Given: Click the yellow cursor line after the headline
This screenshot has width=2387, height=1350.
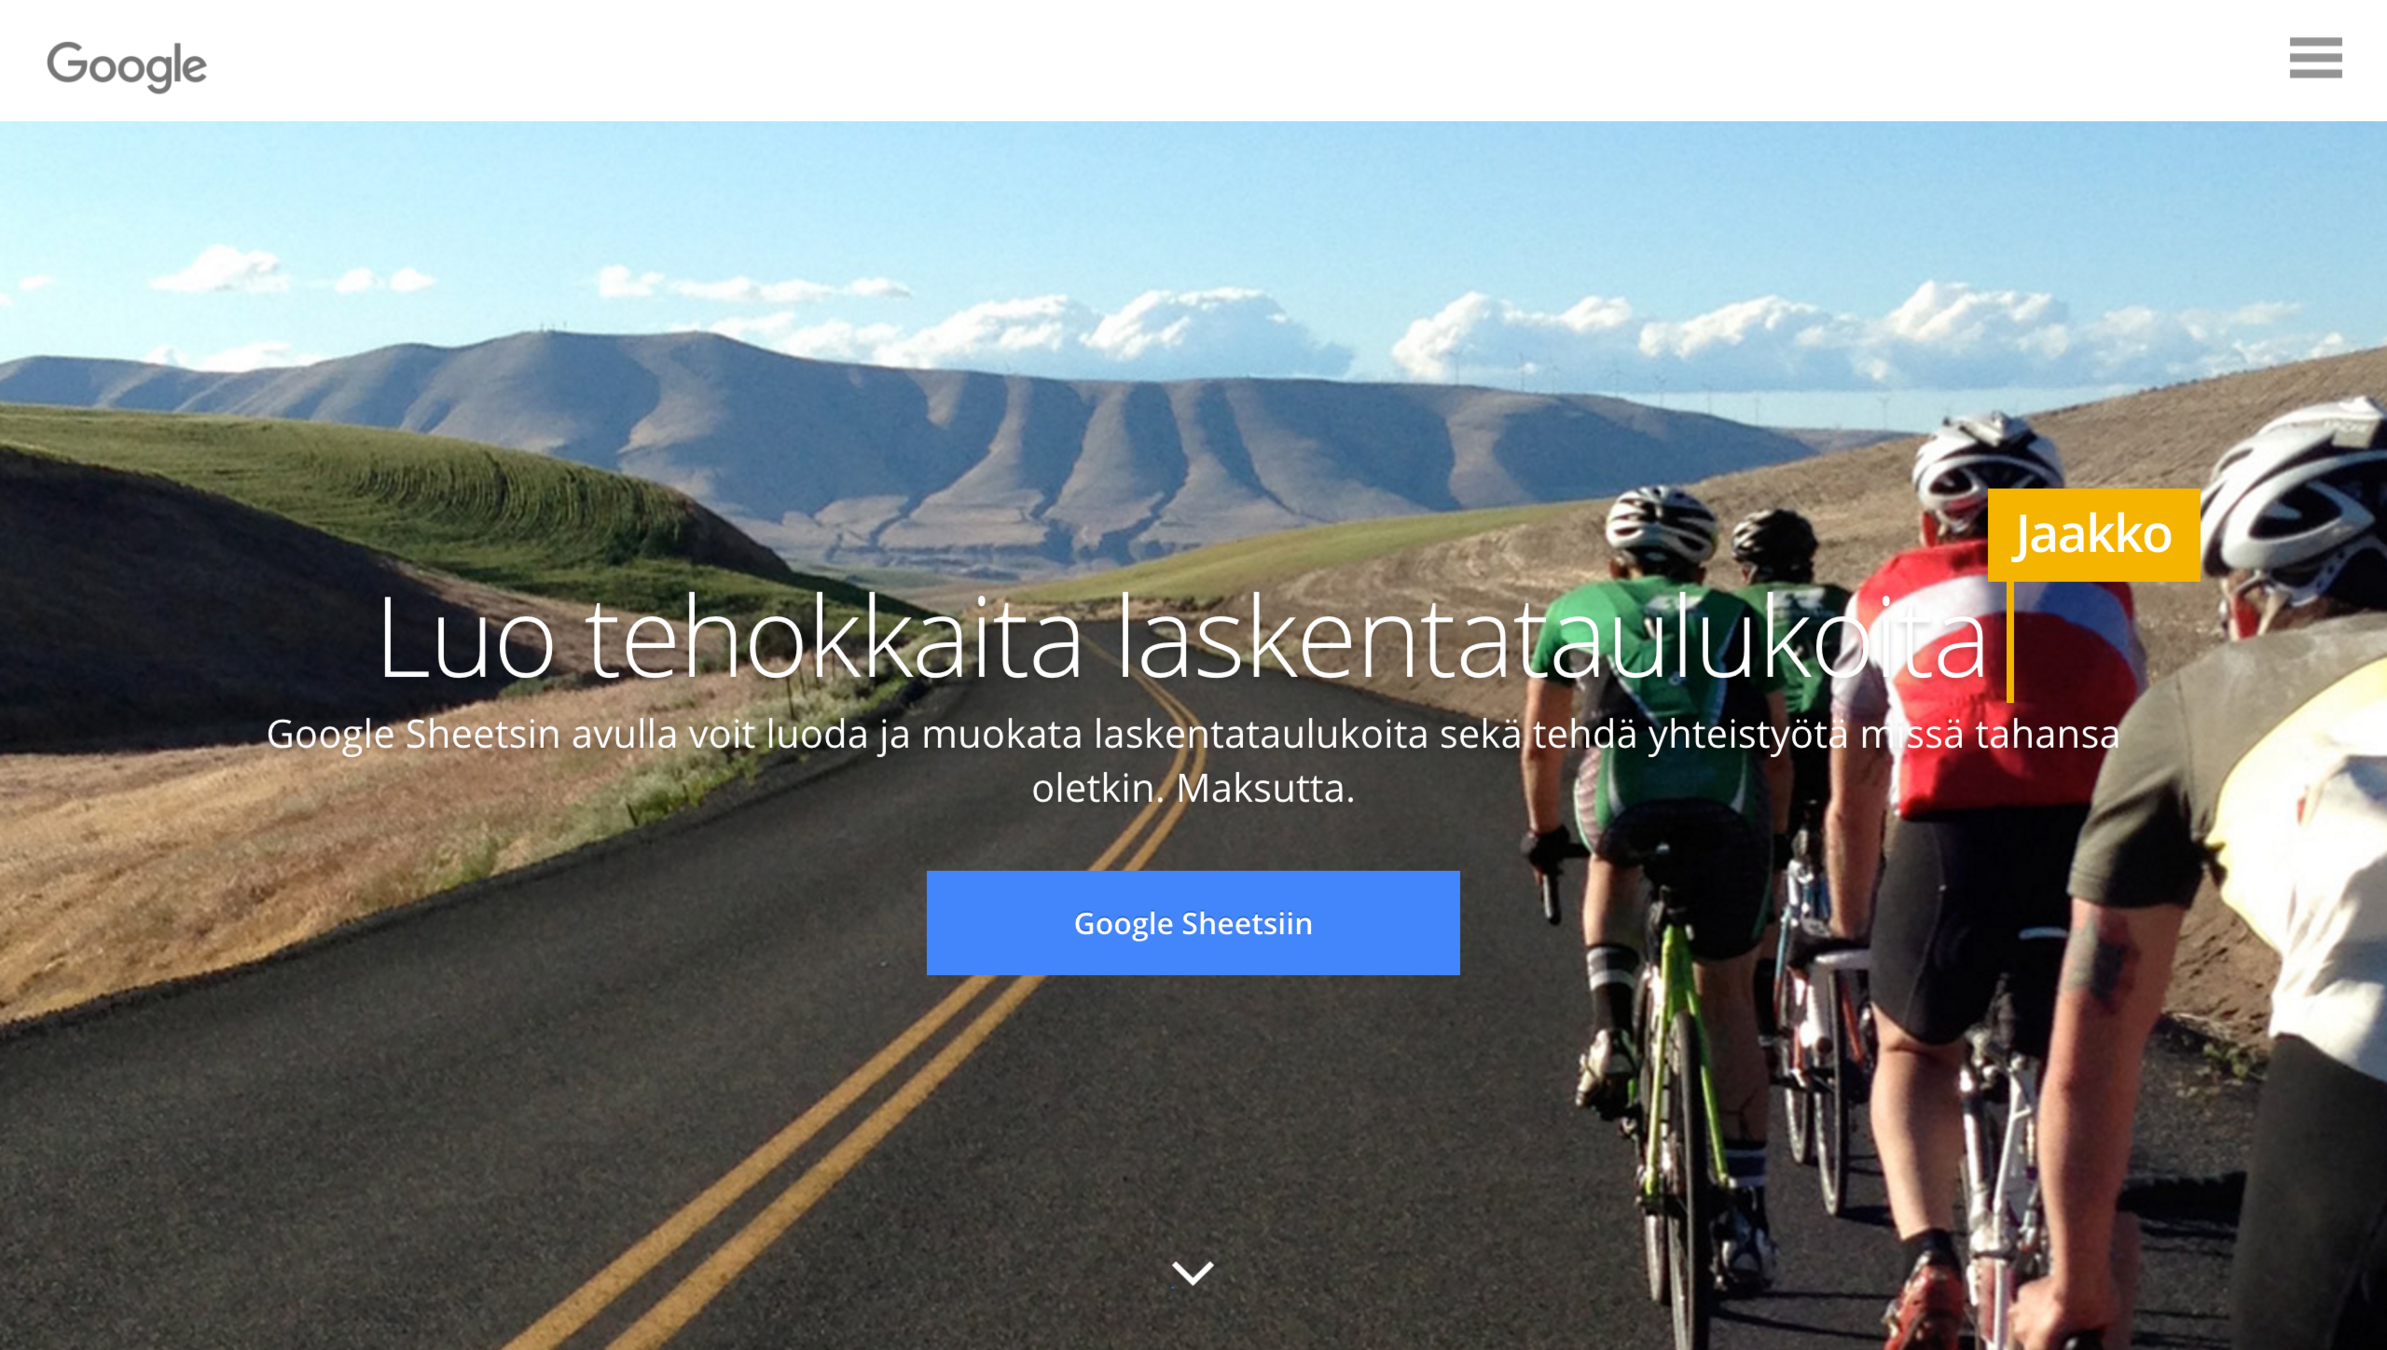Looking at the screenshot, I should pyautogui.click(x=2010, y=641).
